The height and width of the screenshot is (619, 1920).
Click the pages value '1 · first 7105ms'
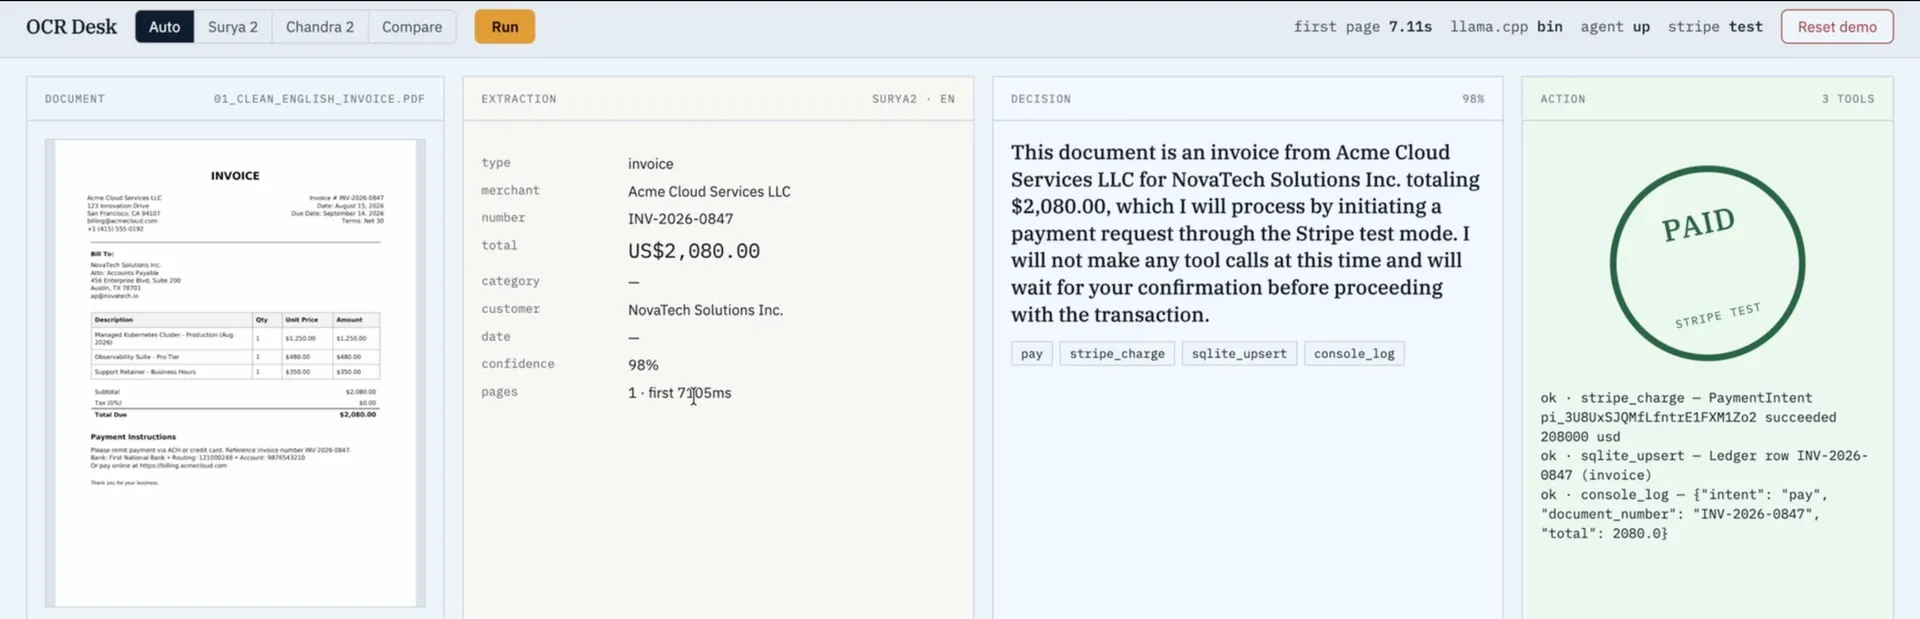(680, 393)
